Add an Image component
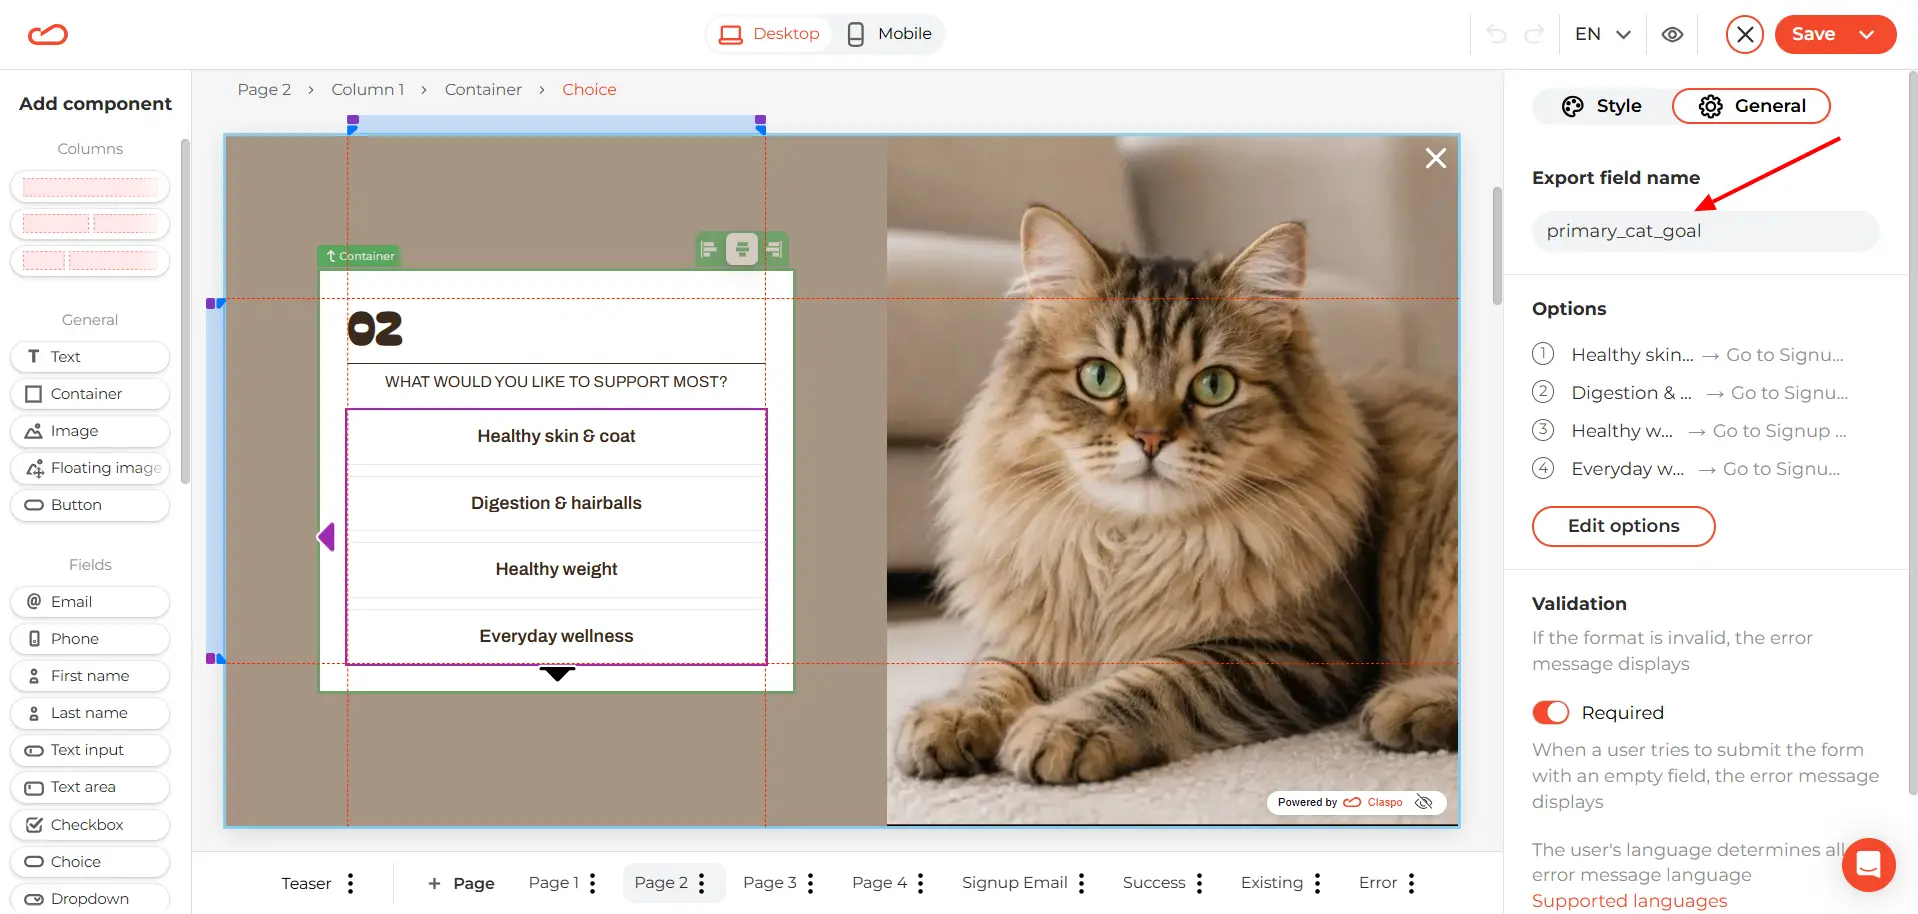 tap(90, 431)
